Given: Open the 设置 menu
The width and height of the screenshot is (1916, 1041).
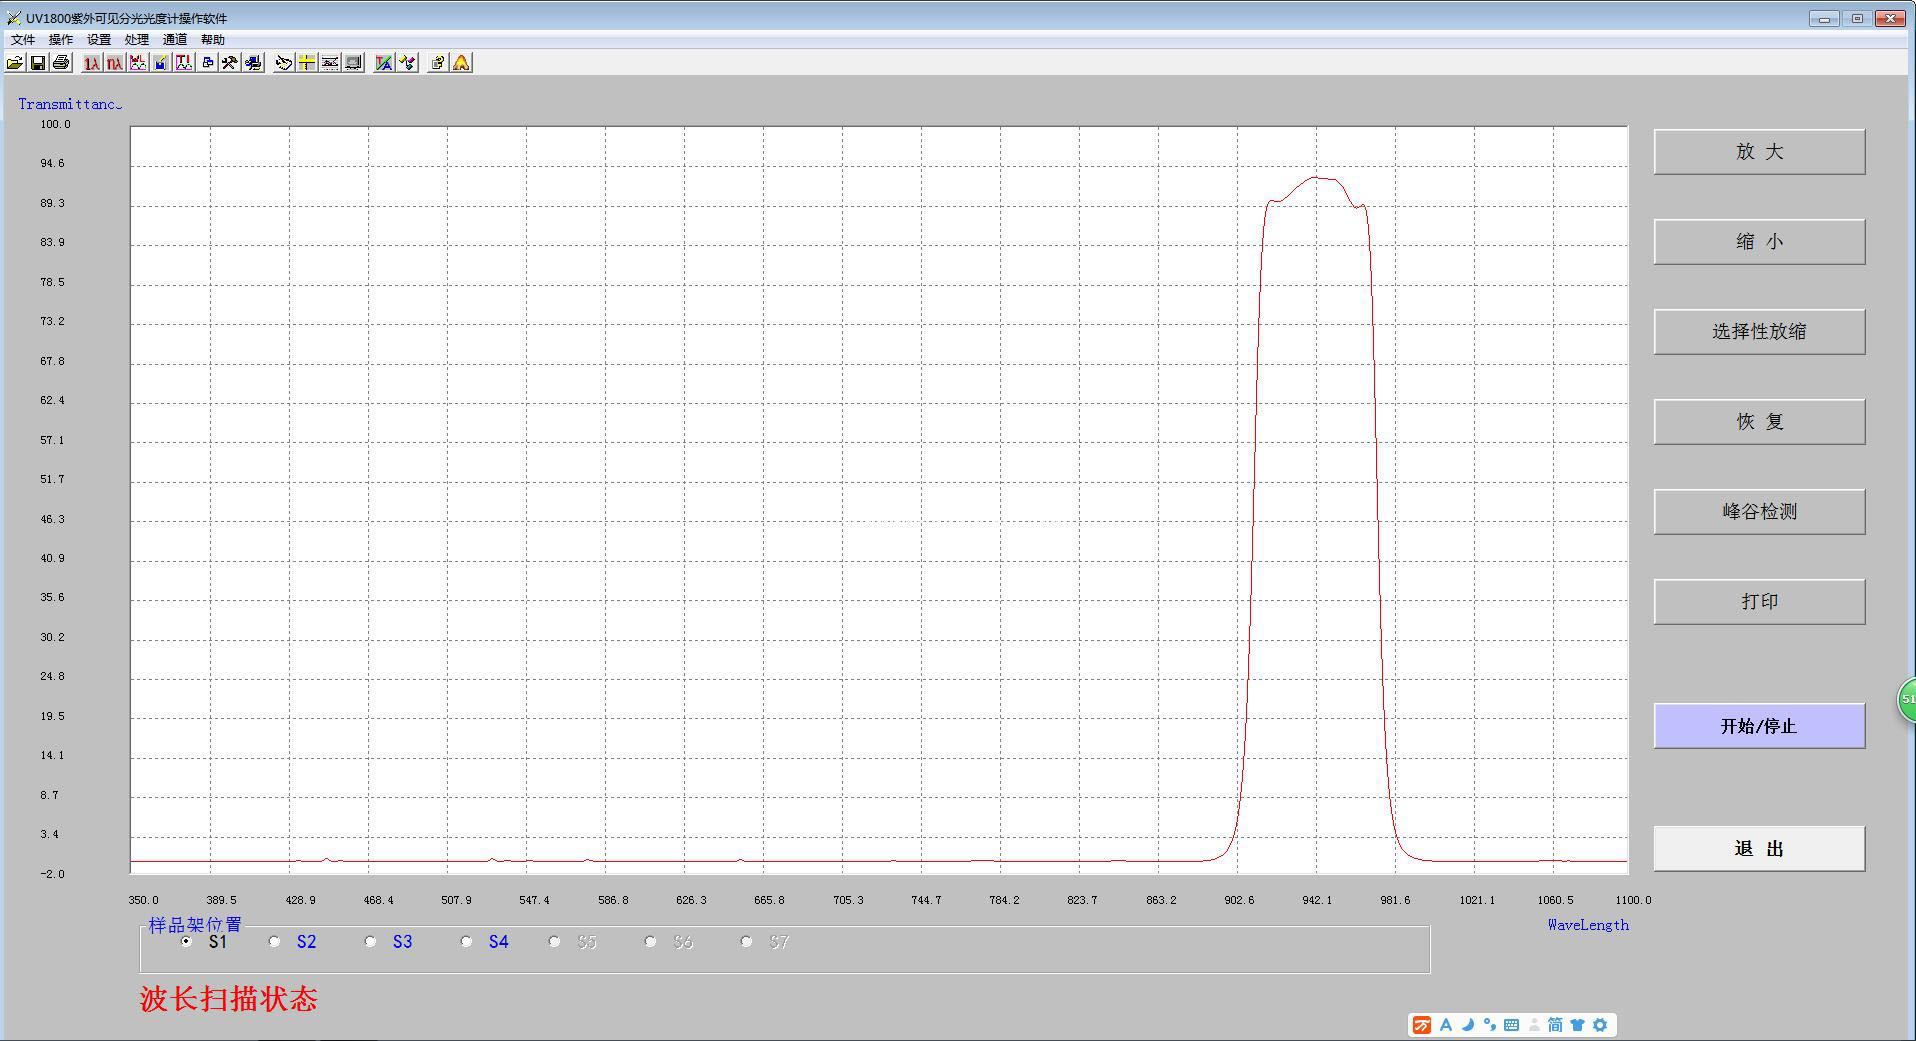Looking at the screenshot, I should coord(99,40).
